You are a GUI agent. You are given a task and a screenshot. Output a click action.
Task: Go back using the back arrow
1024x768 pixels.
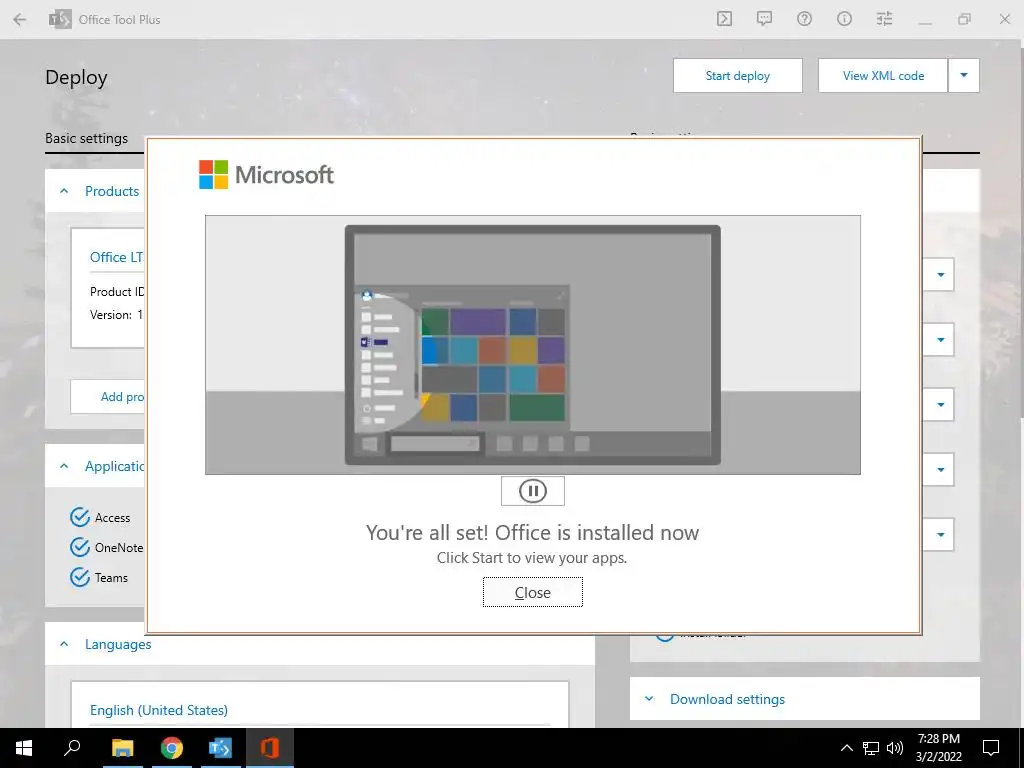(20, 20)
